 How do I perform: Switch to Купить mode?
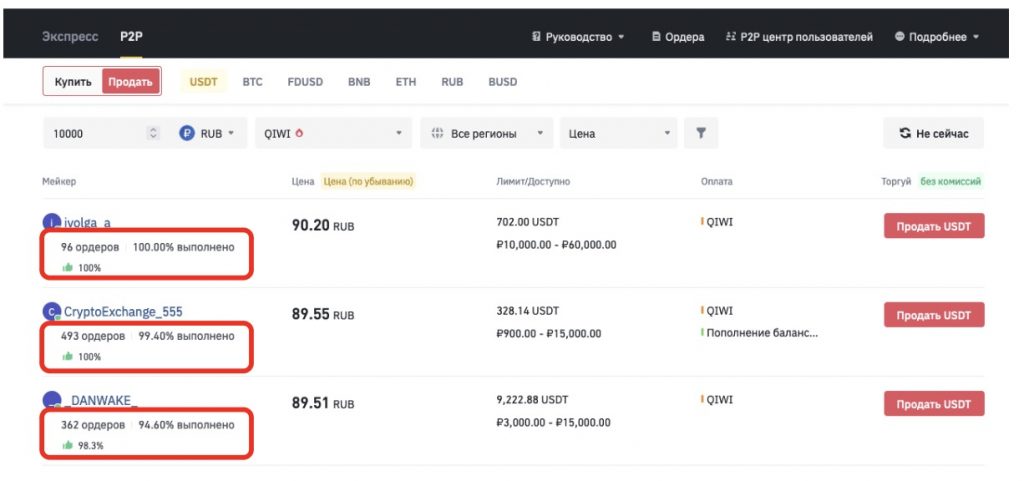73,82
